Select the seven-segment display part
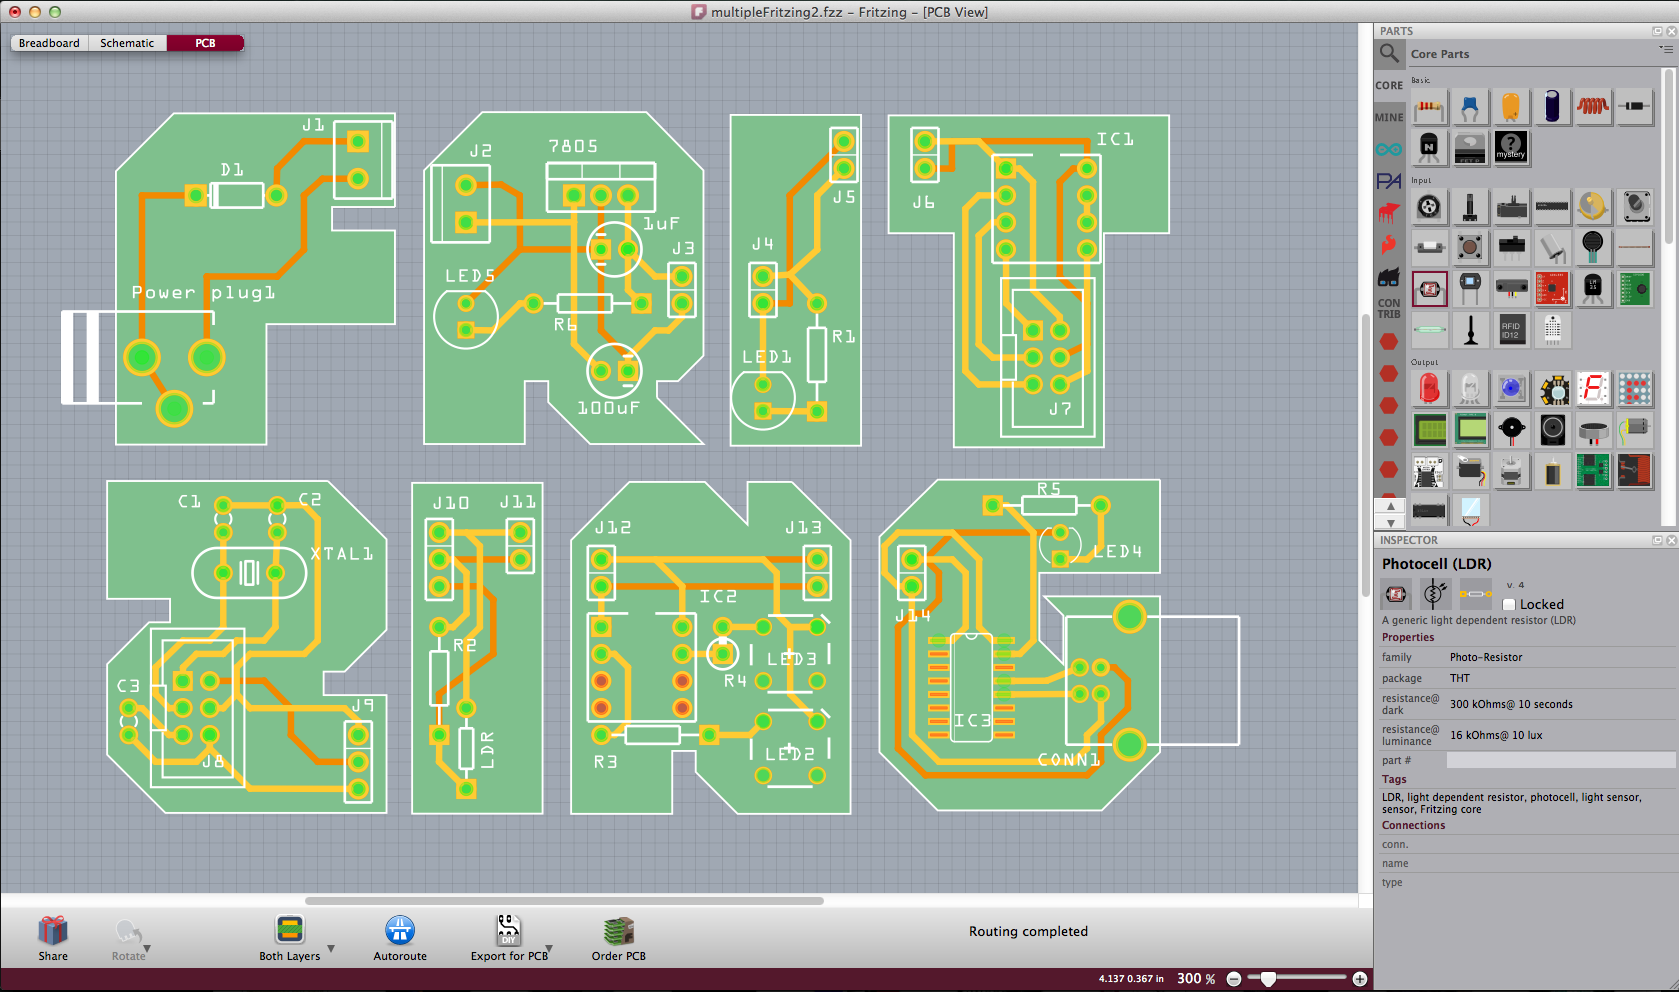Image resolution: width=1679 pixels, height=992 pixels. 1593,389
